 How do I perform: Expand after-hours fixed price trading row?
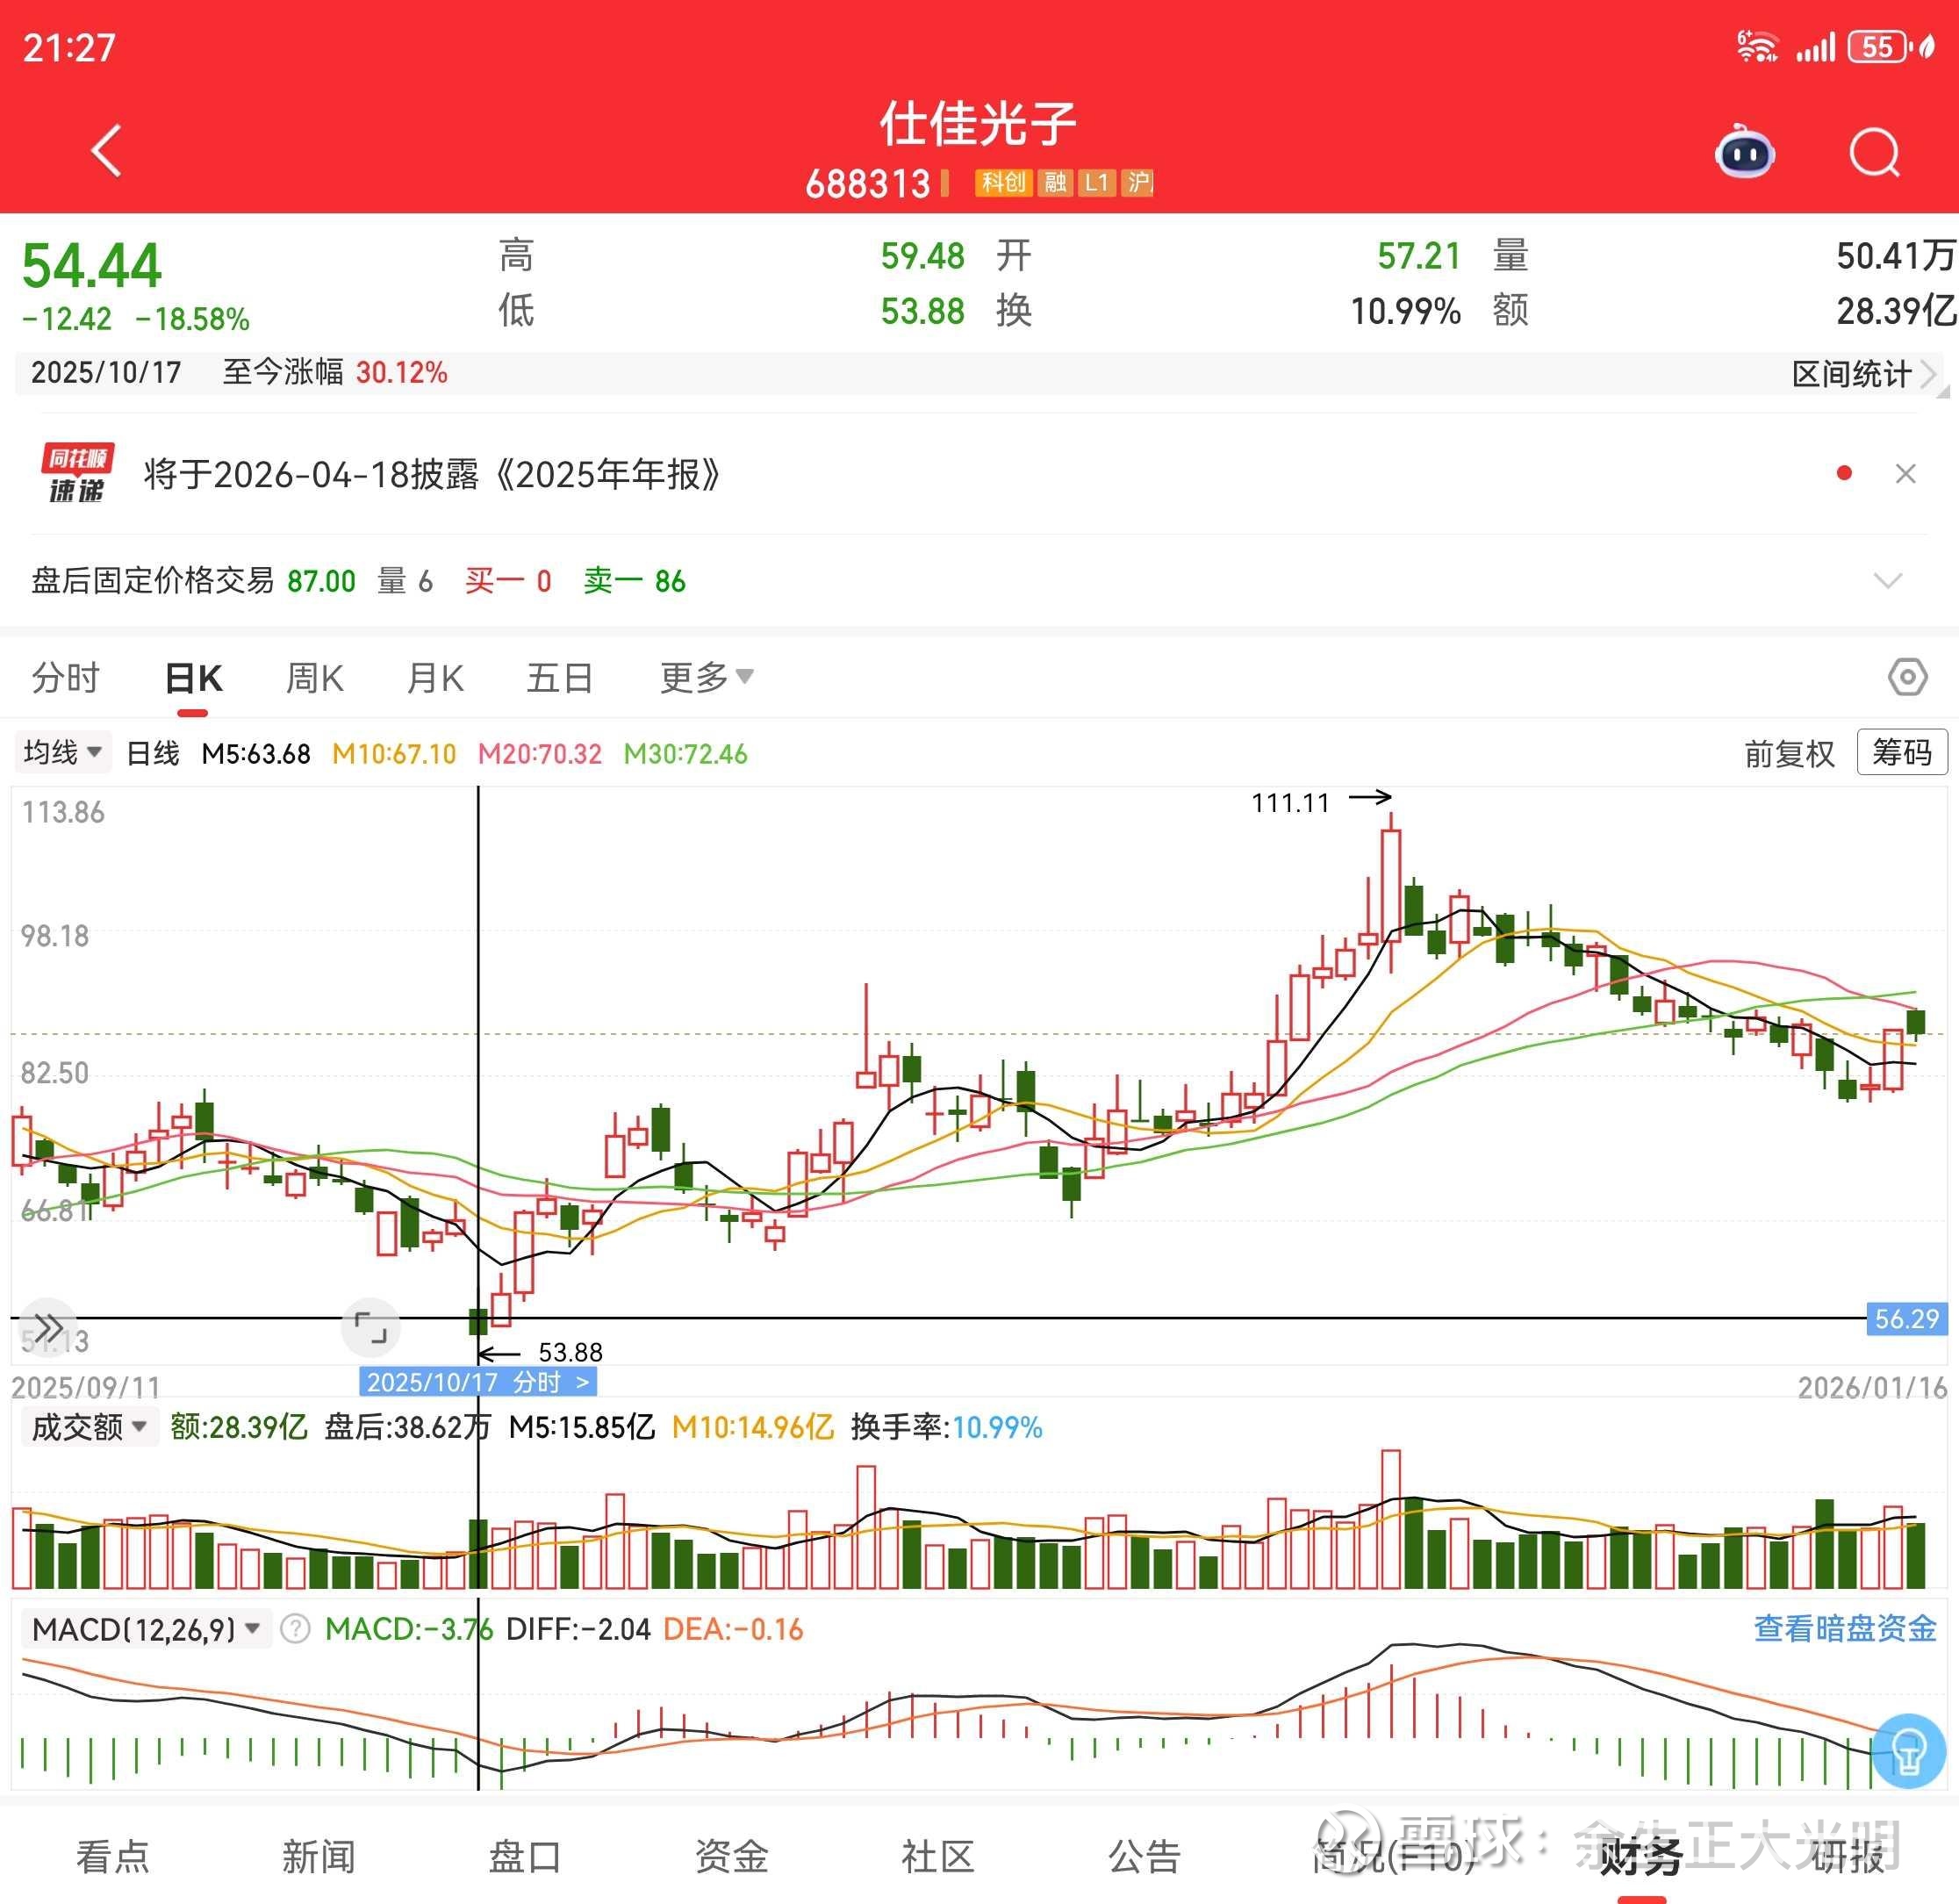[x=1887, y=581]
